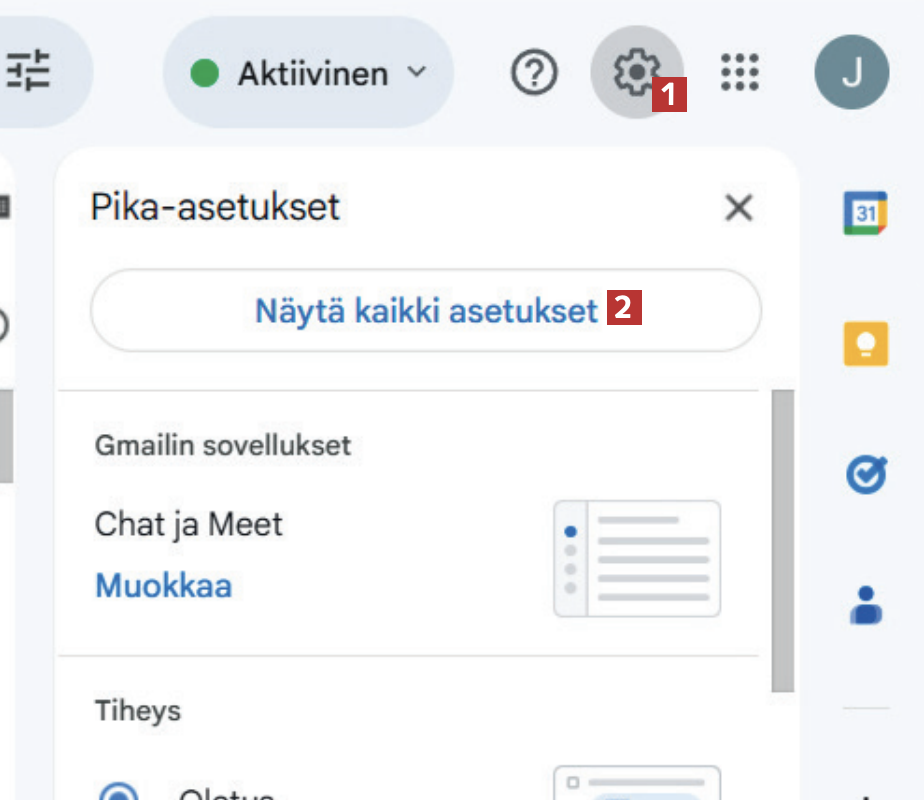924x800 pixels.
Task: Click the Oletus density preview thumbnail
Action: coord(637,784)
